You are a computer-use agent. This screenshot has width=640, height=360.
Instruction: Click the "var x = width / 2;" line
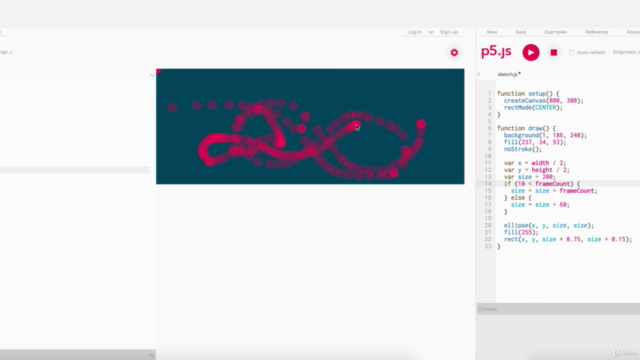pyautogui.click(x=535, y=163)
